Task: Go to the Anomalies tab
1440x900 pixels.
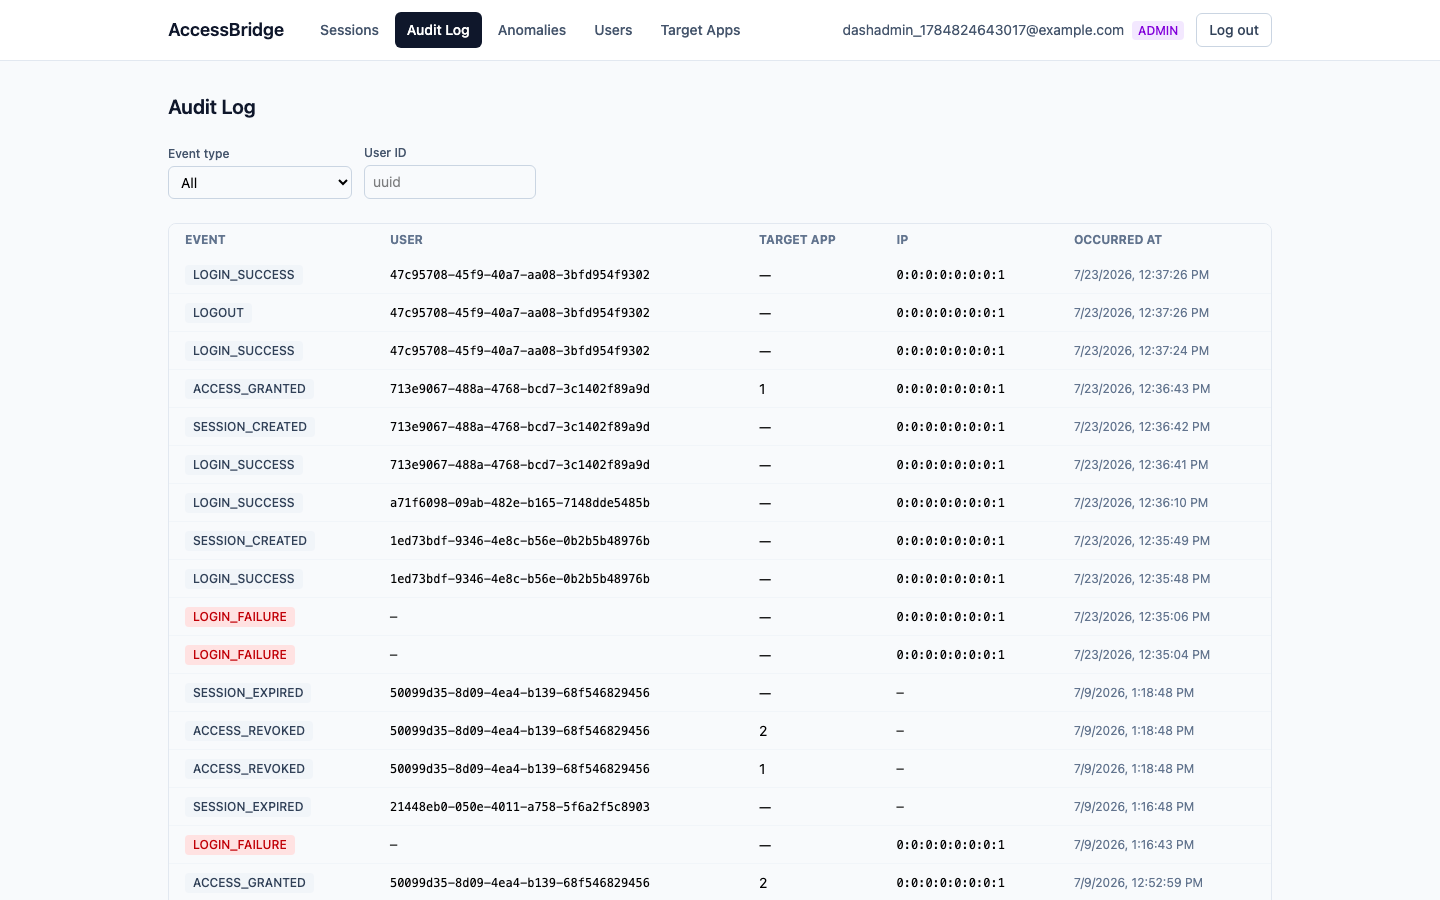Action: pos(532,30)
